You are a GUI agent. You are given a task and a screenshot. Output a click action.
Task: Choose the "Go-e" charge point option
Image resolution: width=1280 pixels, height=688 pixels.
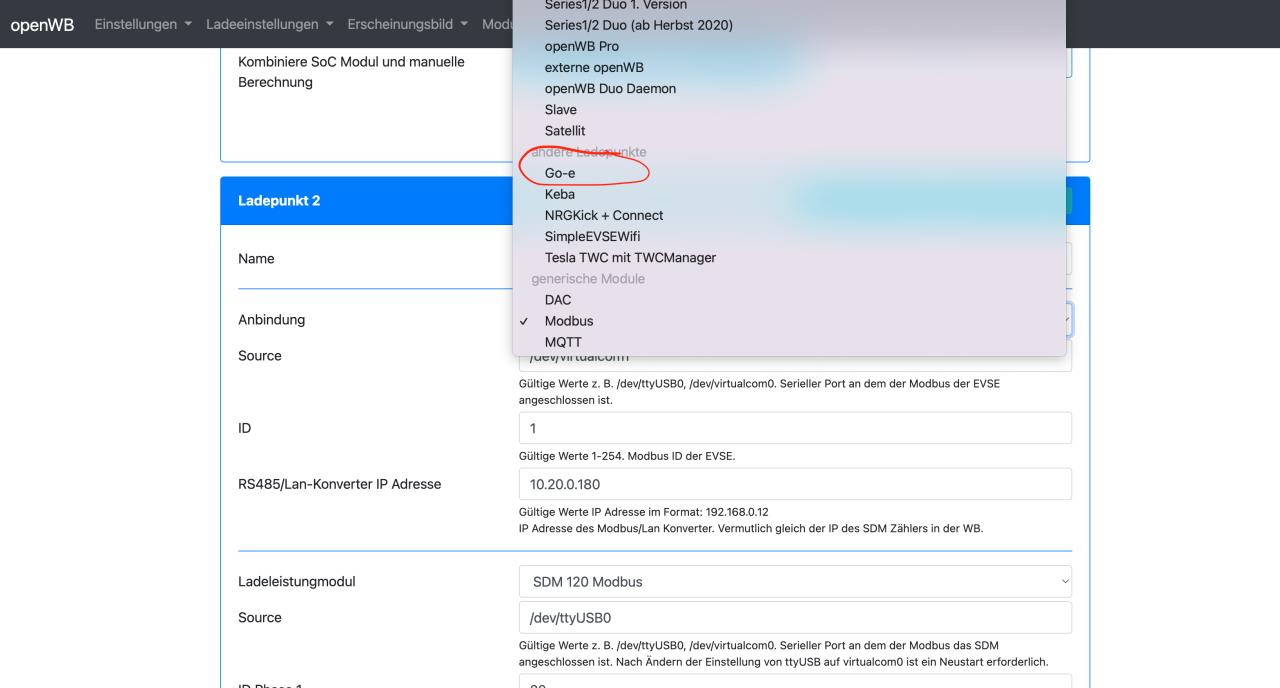pyautogui.click(x=789, y=173)
